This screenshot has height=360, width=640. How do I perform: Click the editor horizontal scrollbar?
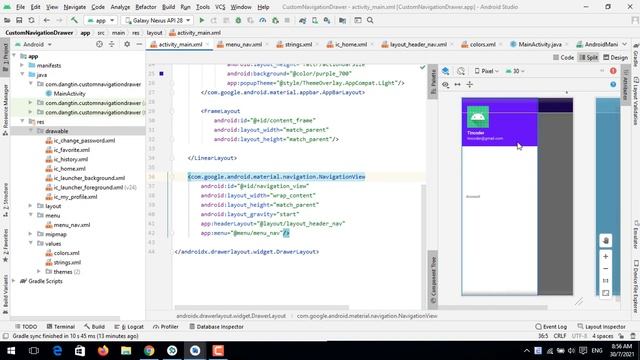[262, 307]
